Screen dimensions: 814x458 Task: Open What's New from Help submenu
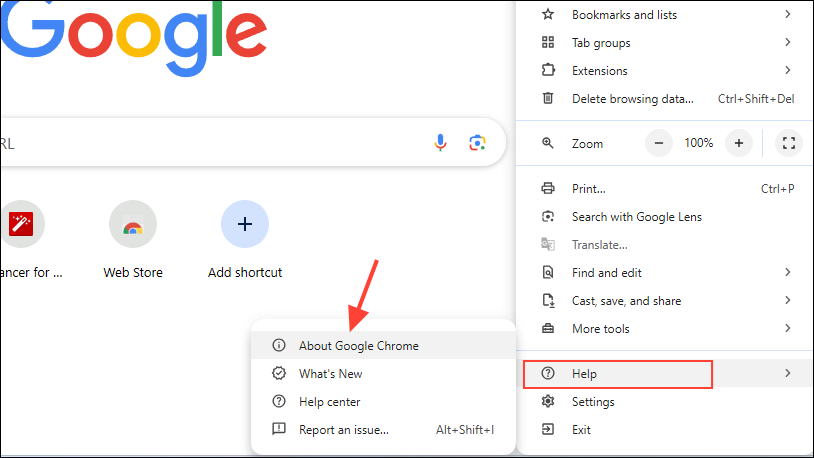pos(330,374)
